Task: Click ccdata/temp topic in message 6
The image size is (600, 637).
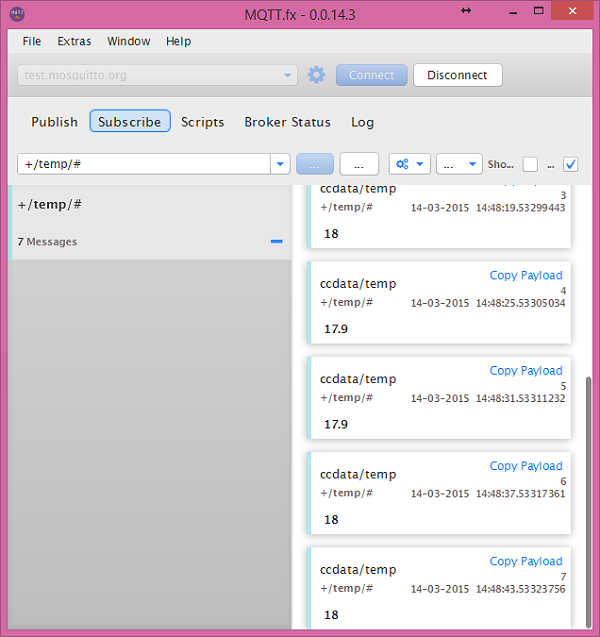Action: (x=358, y=474)
